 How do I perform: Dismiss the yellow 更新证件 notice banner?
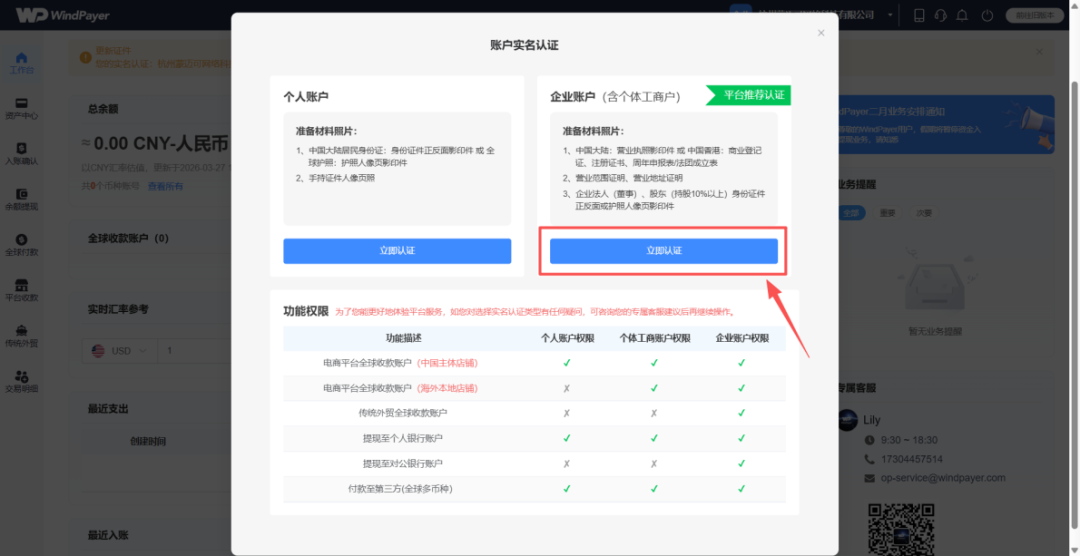(x=1039, y=52)
